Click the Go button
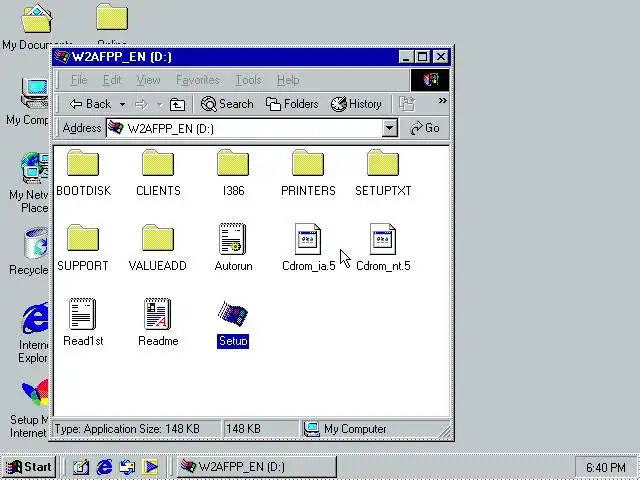Viewport: 640px width, 480px height. point(425,128)
